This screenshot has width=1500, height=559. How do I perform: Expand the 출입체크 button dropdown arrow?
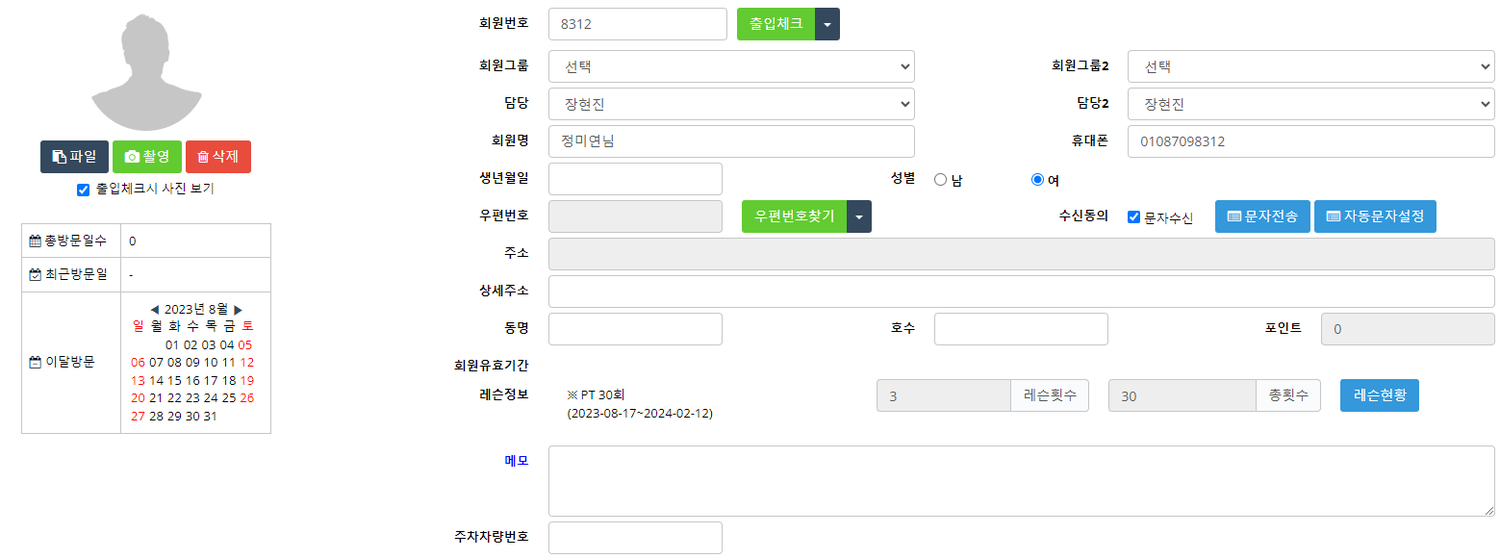(827, 24)
